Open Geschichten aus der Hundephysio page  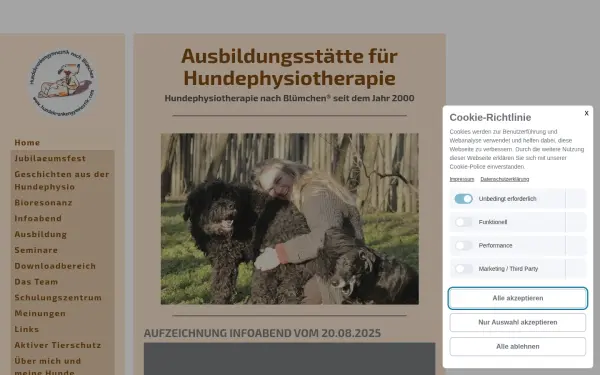[x=62, y=180]
